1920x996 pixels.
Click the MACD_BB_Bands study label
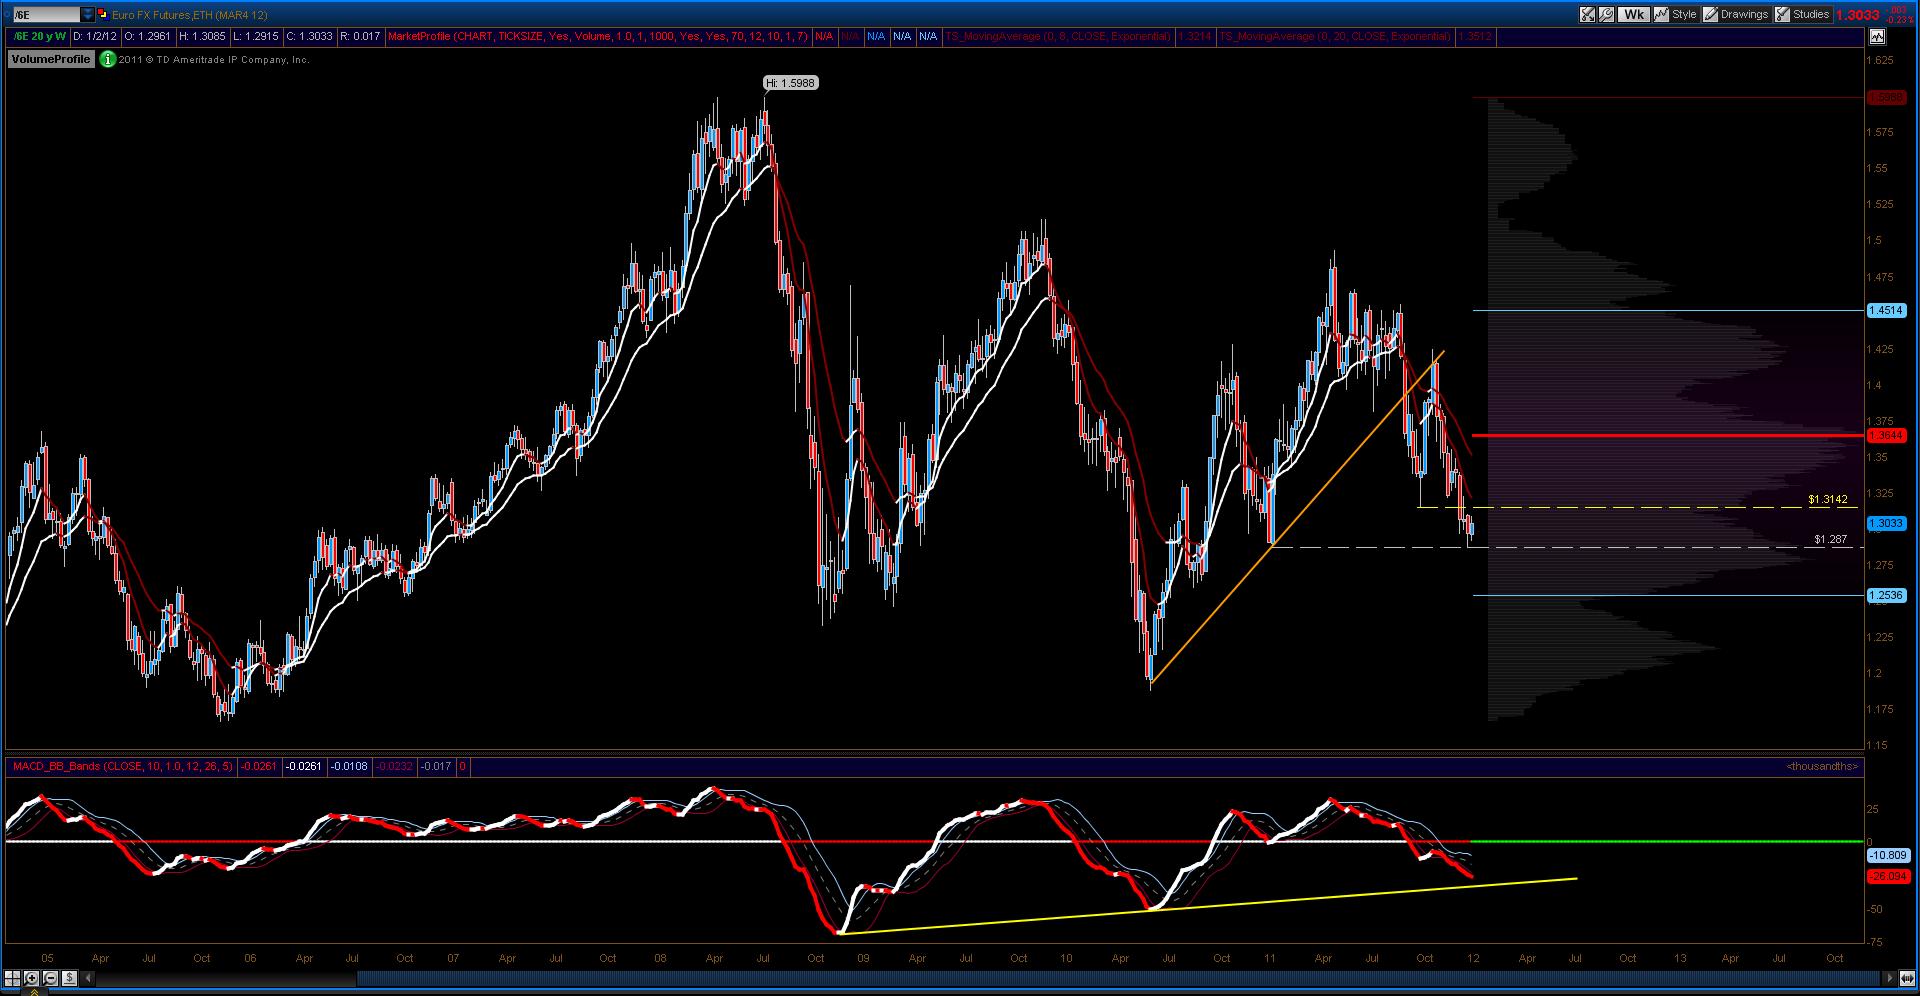122,767
